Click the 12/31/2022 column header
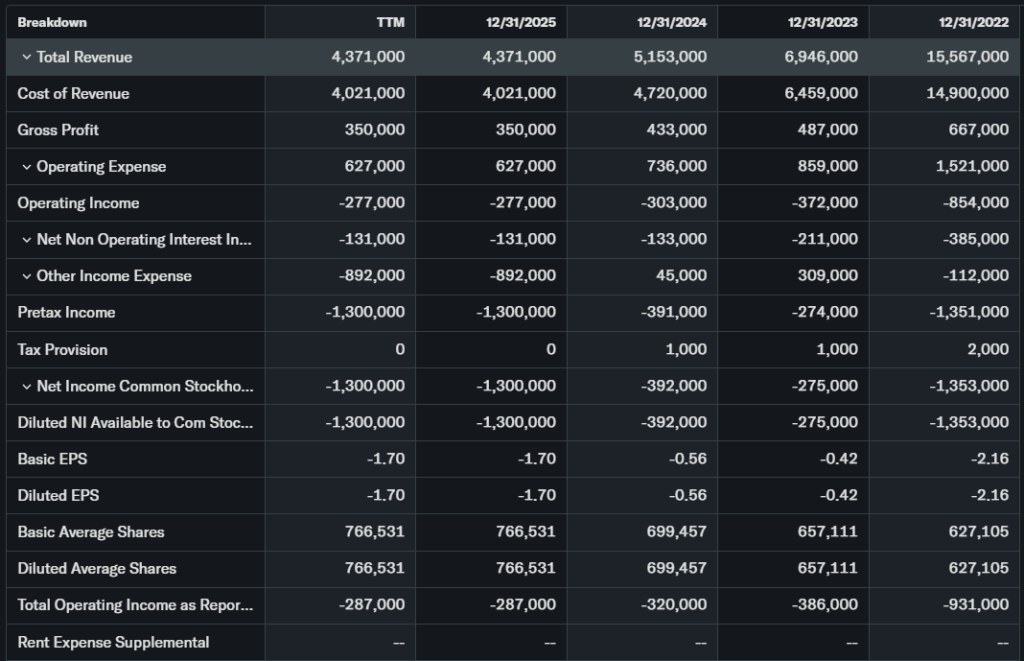This screenshot has height=661, width=1024. click(974, 22)
